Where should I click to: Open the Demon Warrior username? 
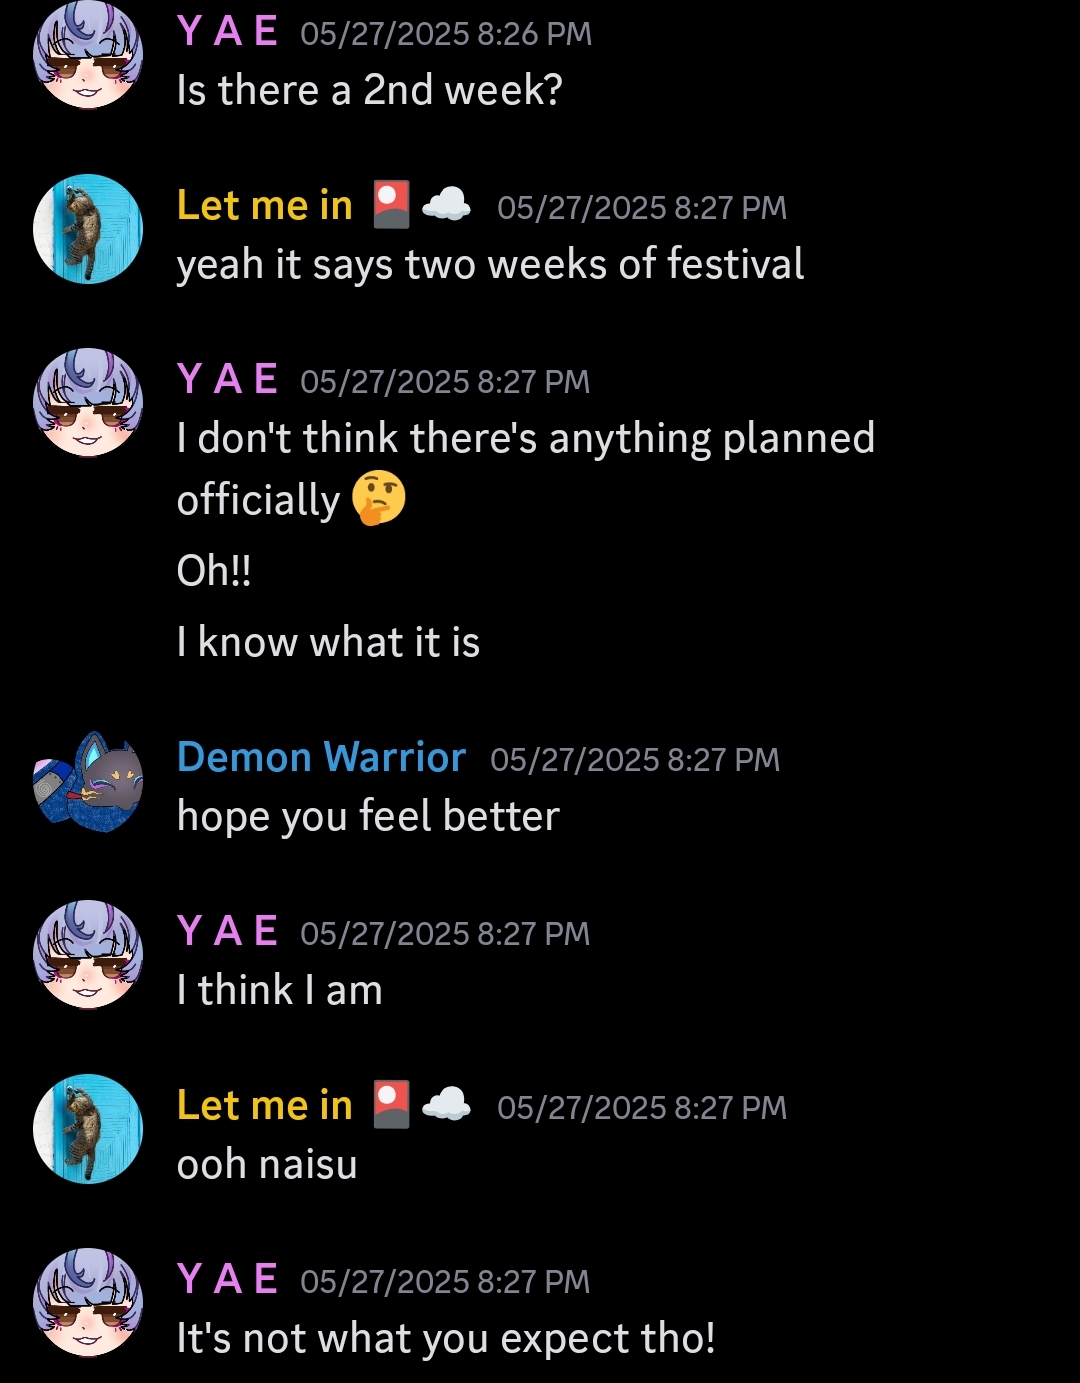(321, 757)
